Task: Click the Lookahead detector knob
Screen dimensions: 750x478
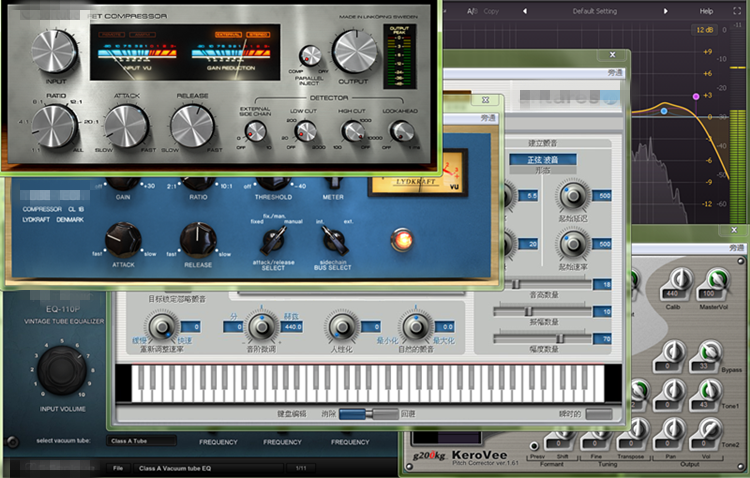Action: coord(402,131)
